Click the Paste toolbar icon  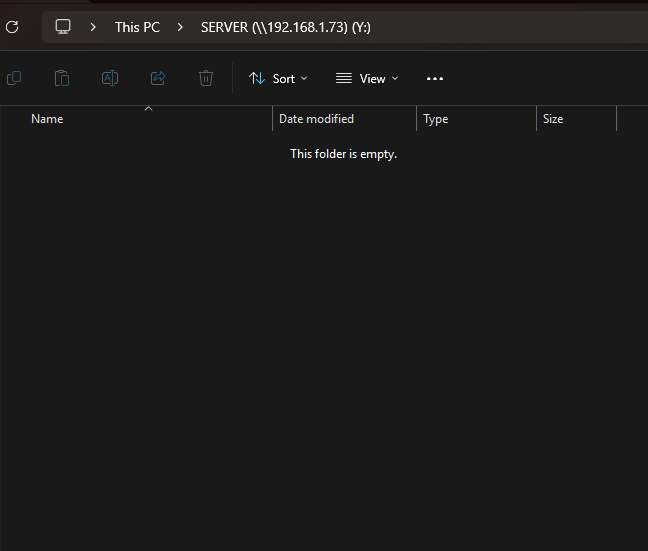(x=62, y=78)
